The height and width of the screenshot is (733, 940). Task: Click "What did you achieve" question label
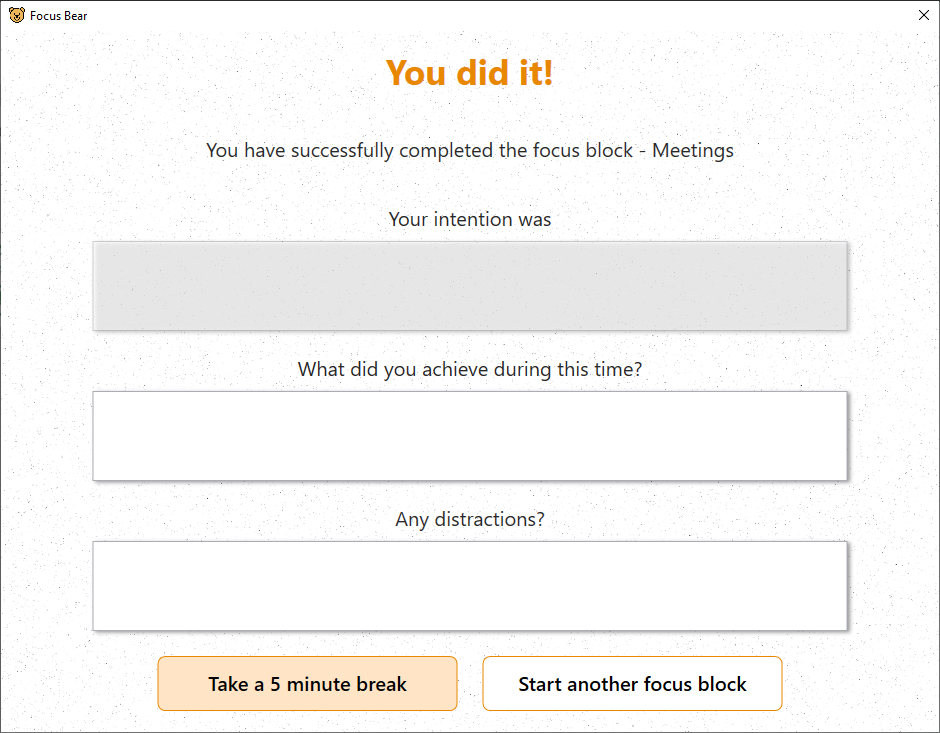469,369
